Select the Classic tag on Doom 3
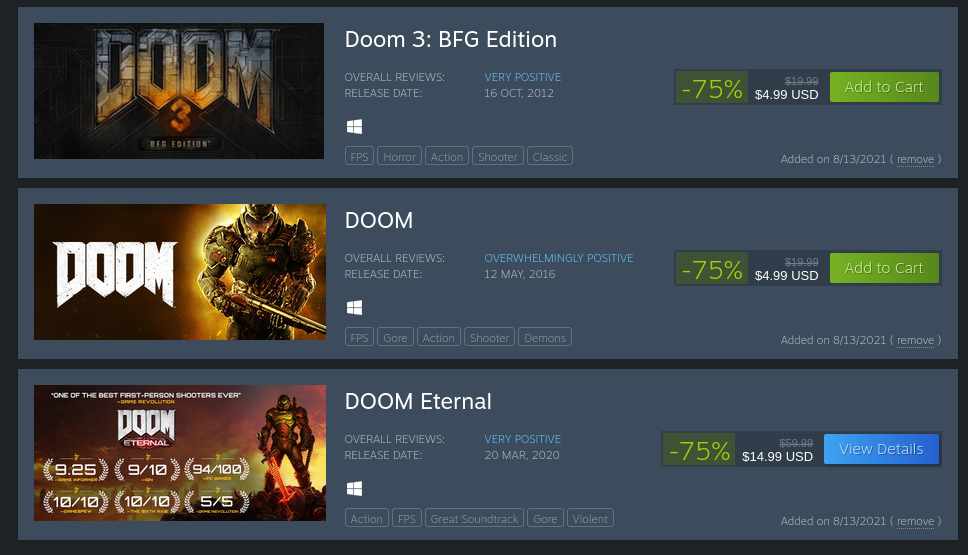 (x=549, y=156)
